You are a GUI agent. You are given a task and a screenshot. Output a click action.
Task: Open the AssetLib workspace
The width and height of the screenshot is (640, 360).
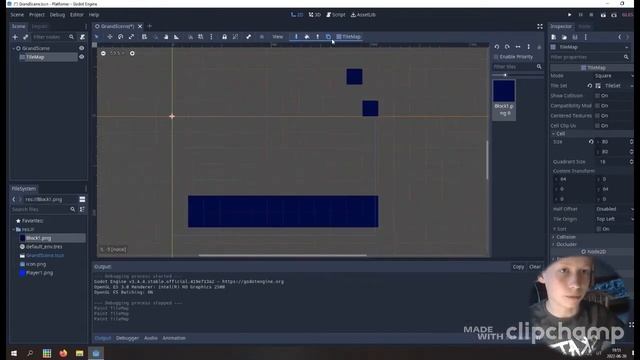(x=363, y=15)
